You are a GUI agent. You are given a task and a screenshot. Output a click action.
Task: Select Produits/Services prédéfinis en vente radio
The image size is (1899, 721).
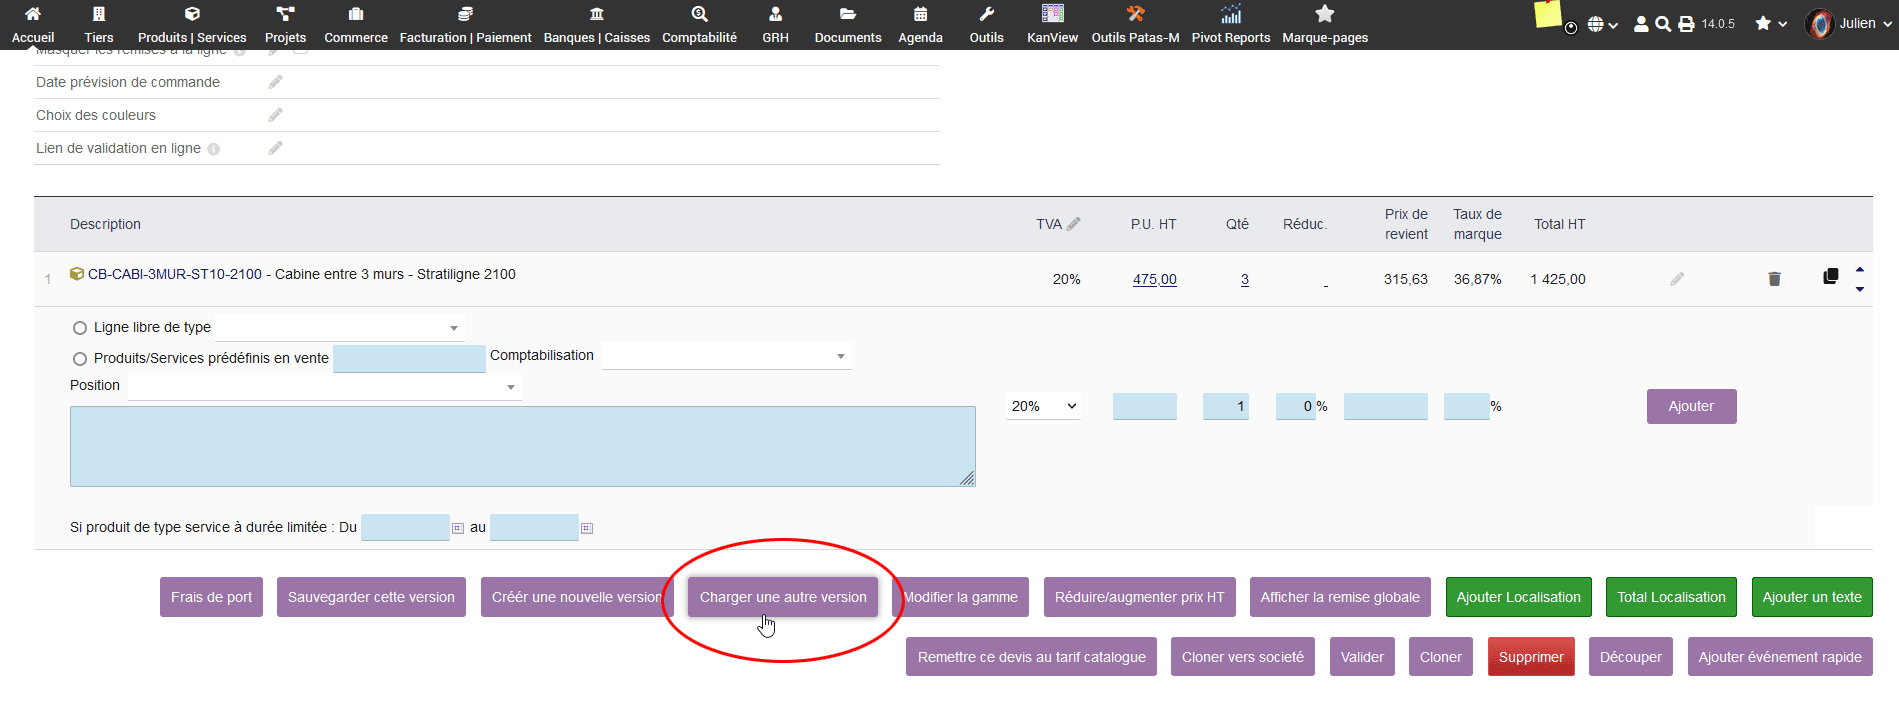(80, 359)
